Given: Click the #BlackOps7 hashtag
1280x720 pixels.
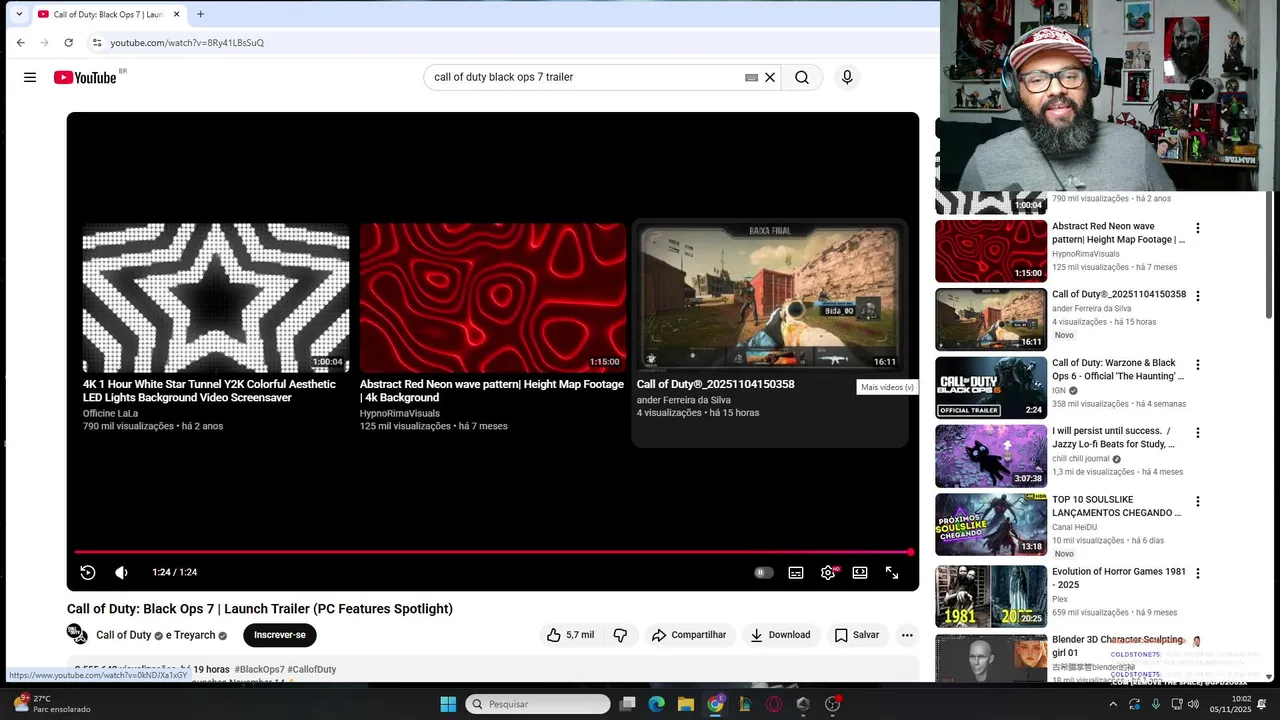Looking at the screenshot, I should [259, 669].
